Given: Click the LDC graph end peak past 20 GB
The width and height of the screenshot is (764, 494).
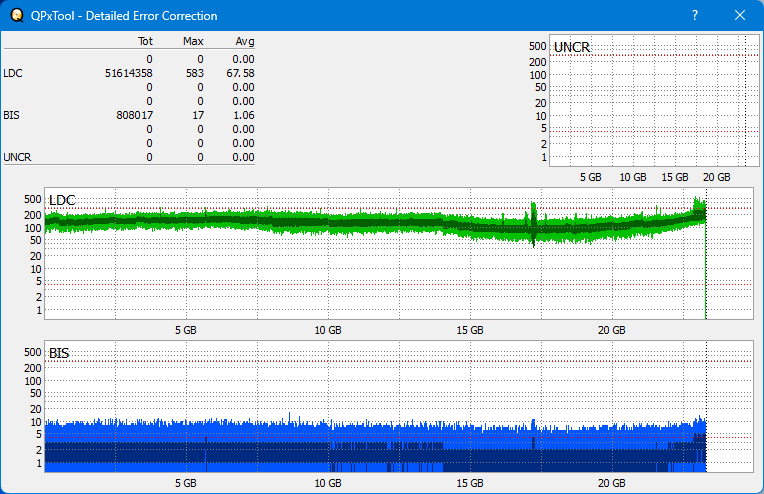Looking at the screenshot, I should tap(700, 209).
